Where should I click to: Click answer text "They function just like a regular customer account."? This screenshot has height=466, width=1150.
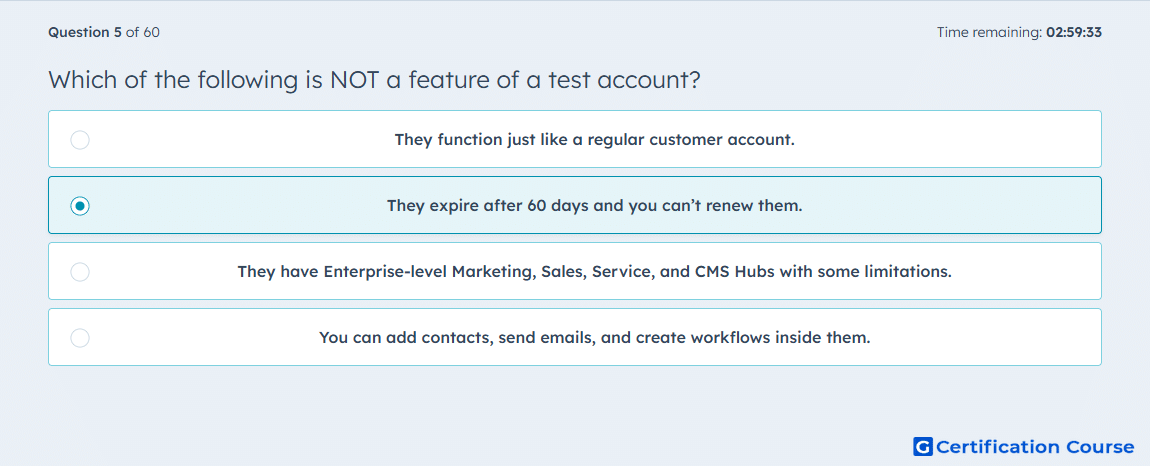(595, 139)
